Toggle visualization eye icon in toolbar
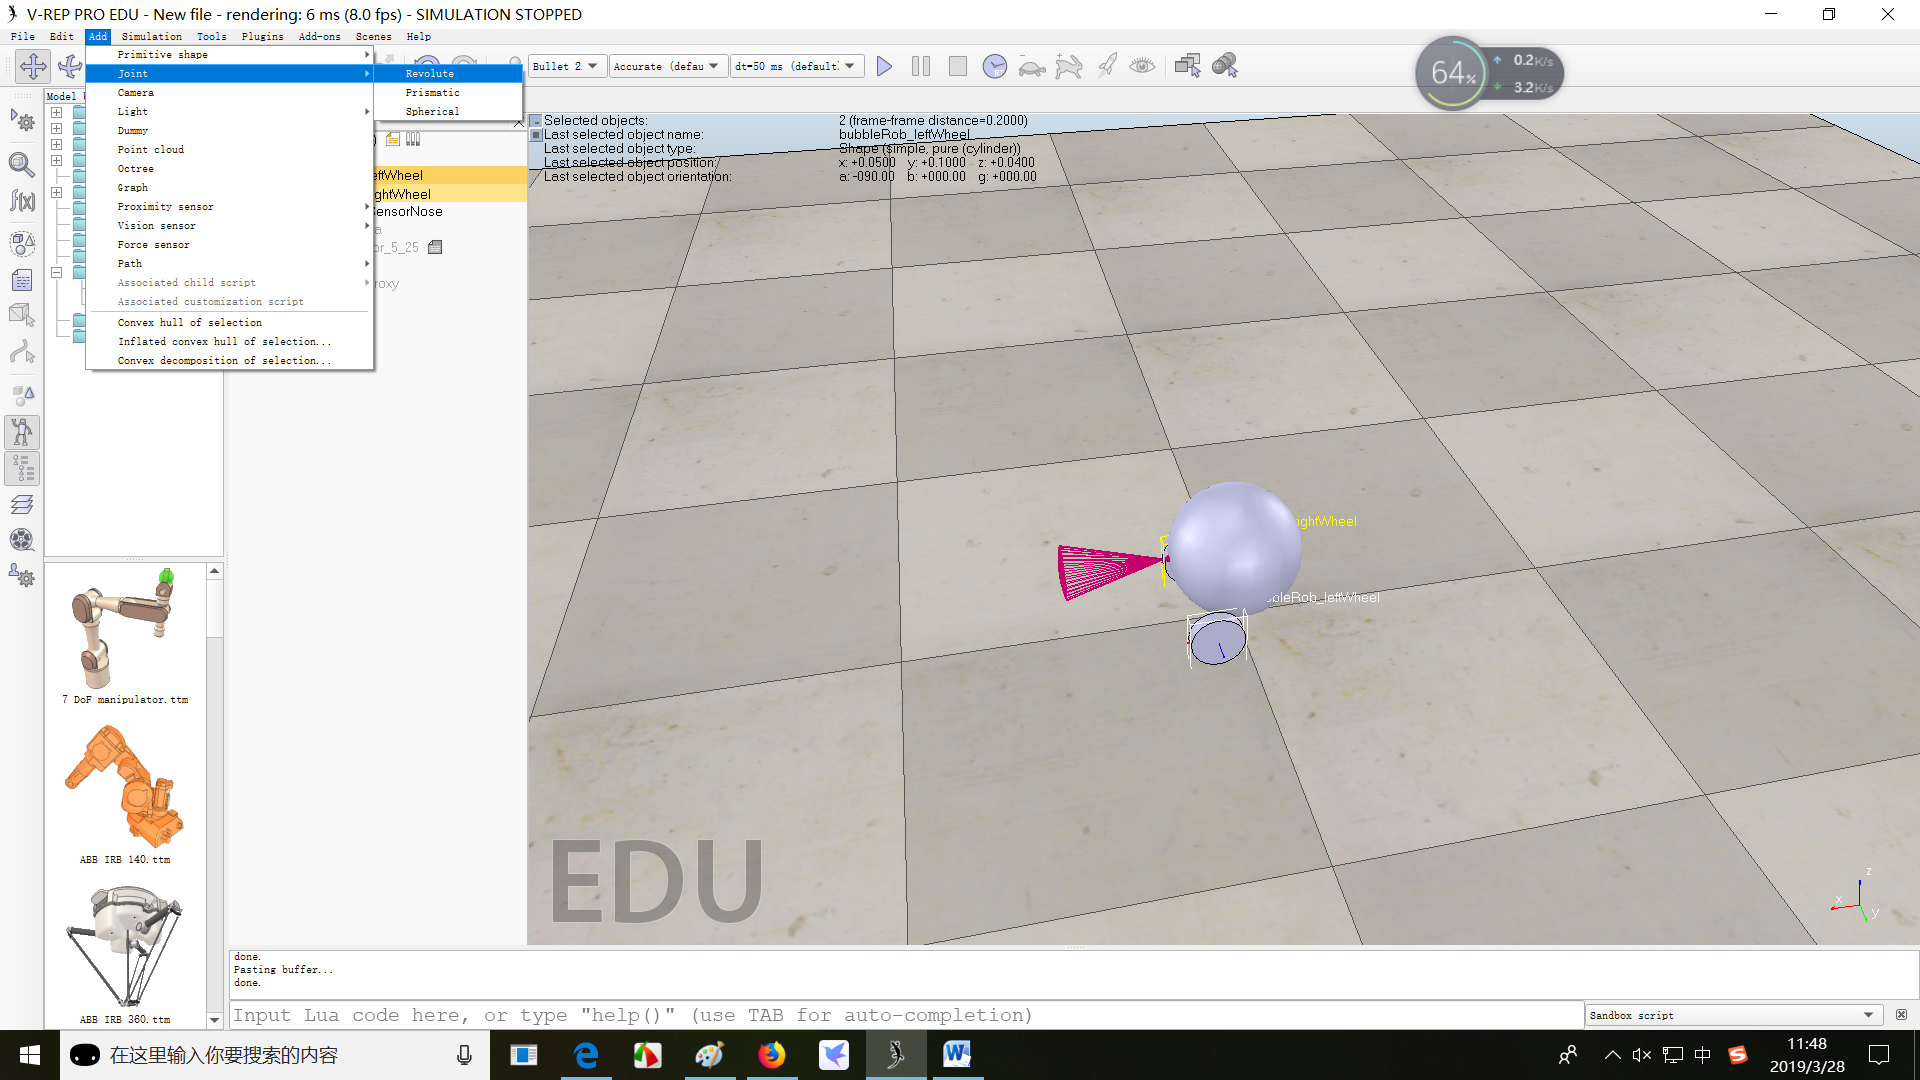This screenshot has width=1920, height=1080. pyautogui.click(x=1142, y=66)
